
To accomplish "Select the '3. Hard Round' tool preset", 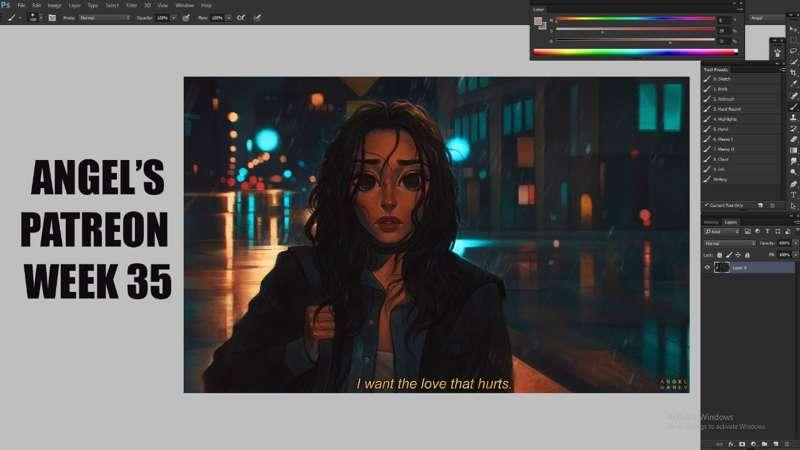I will click(741, 109).
